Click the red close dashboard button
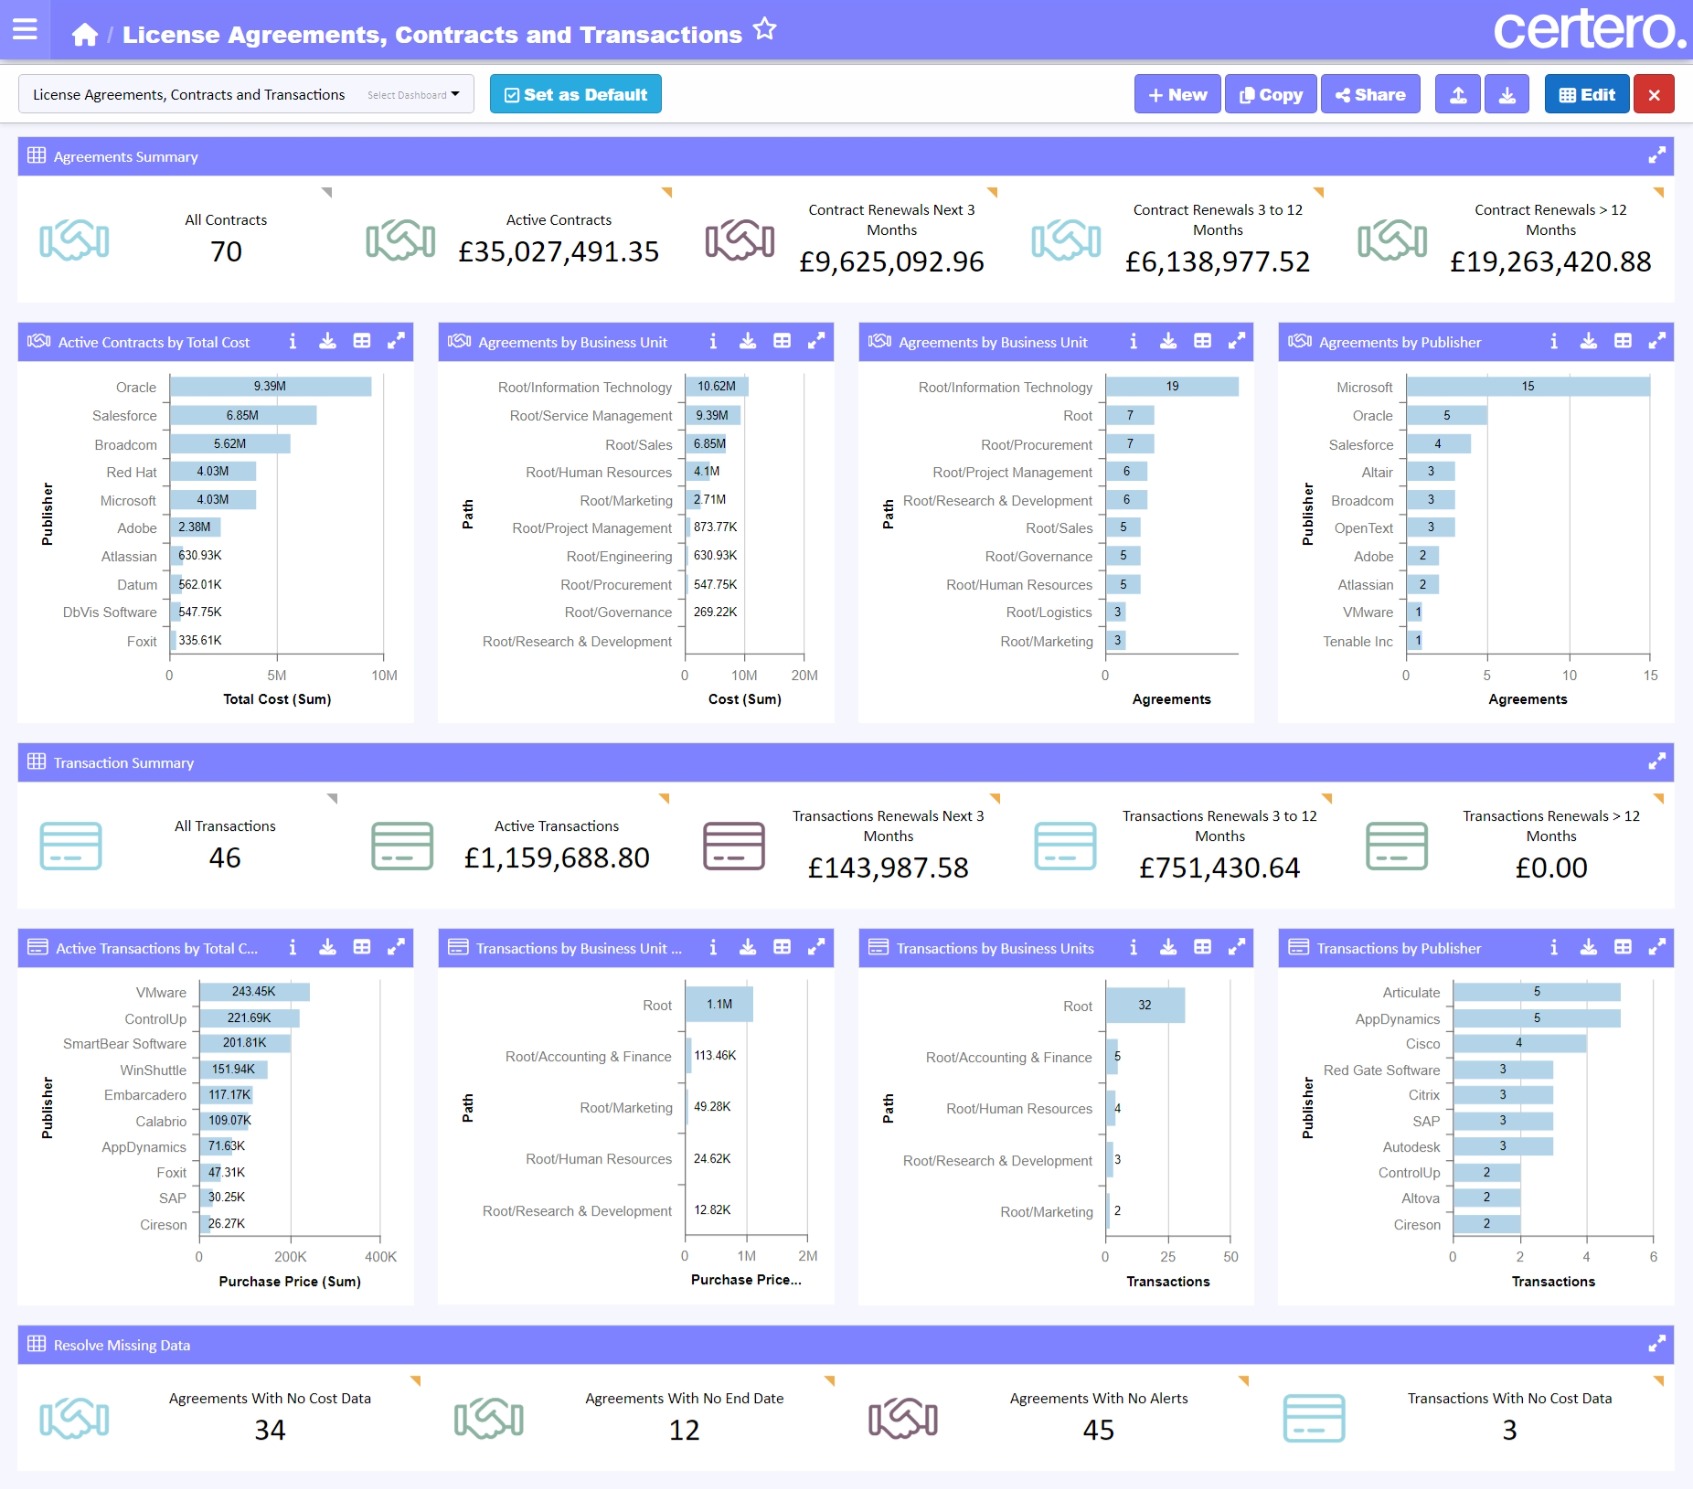Image resolution: width=1693 pixels, height=1489 pixels. [1654, 95]
